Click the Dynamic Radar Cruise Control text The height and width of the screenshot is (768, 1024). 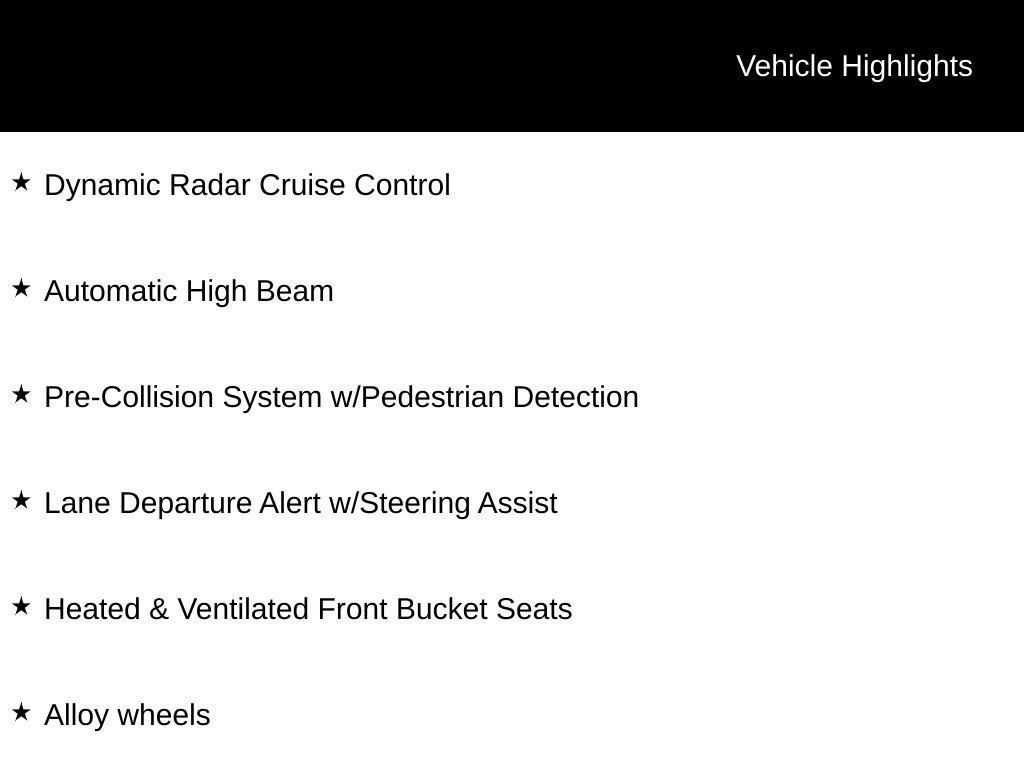tap(248, 185)
